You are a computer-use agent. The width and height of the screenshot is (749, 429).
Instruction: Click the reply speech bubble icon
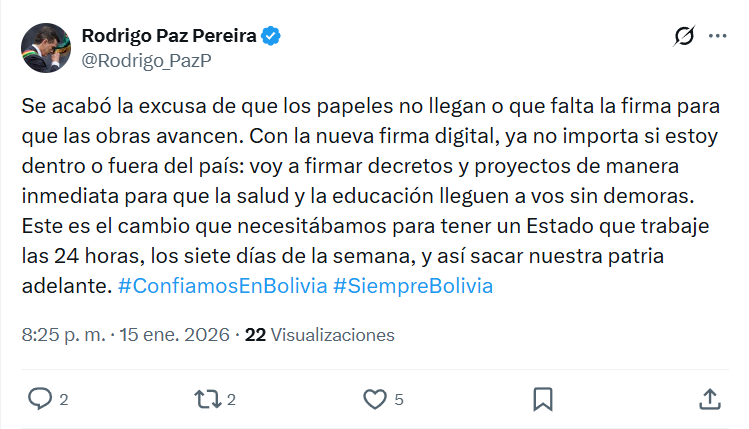click(40, 399)
